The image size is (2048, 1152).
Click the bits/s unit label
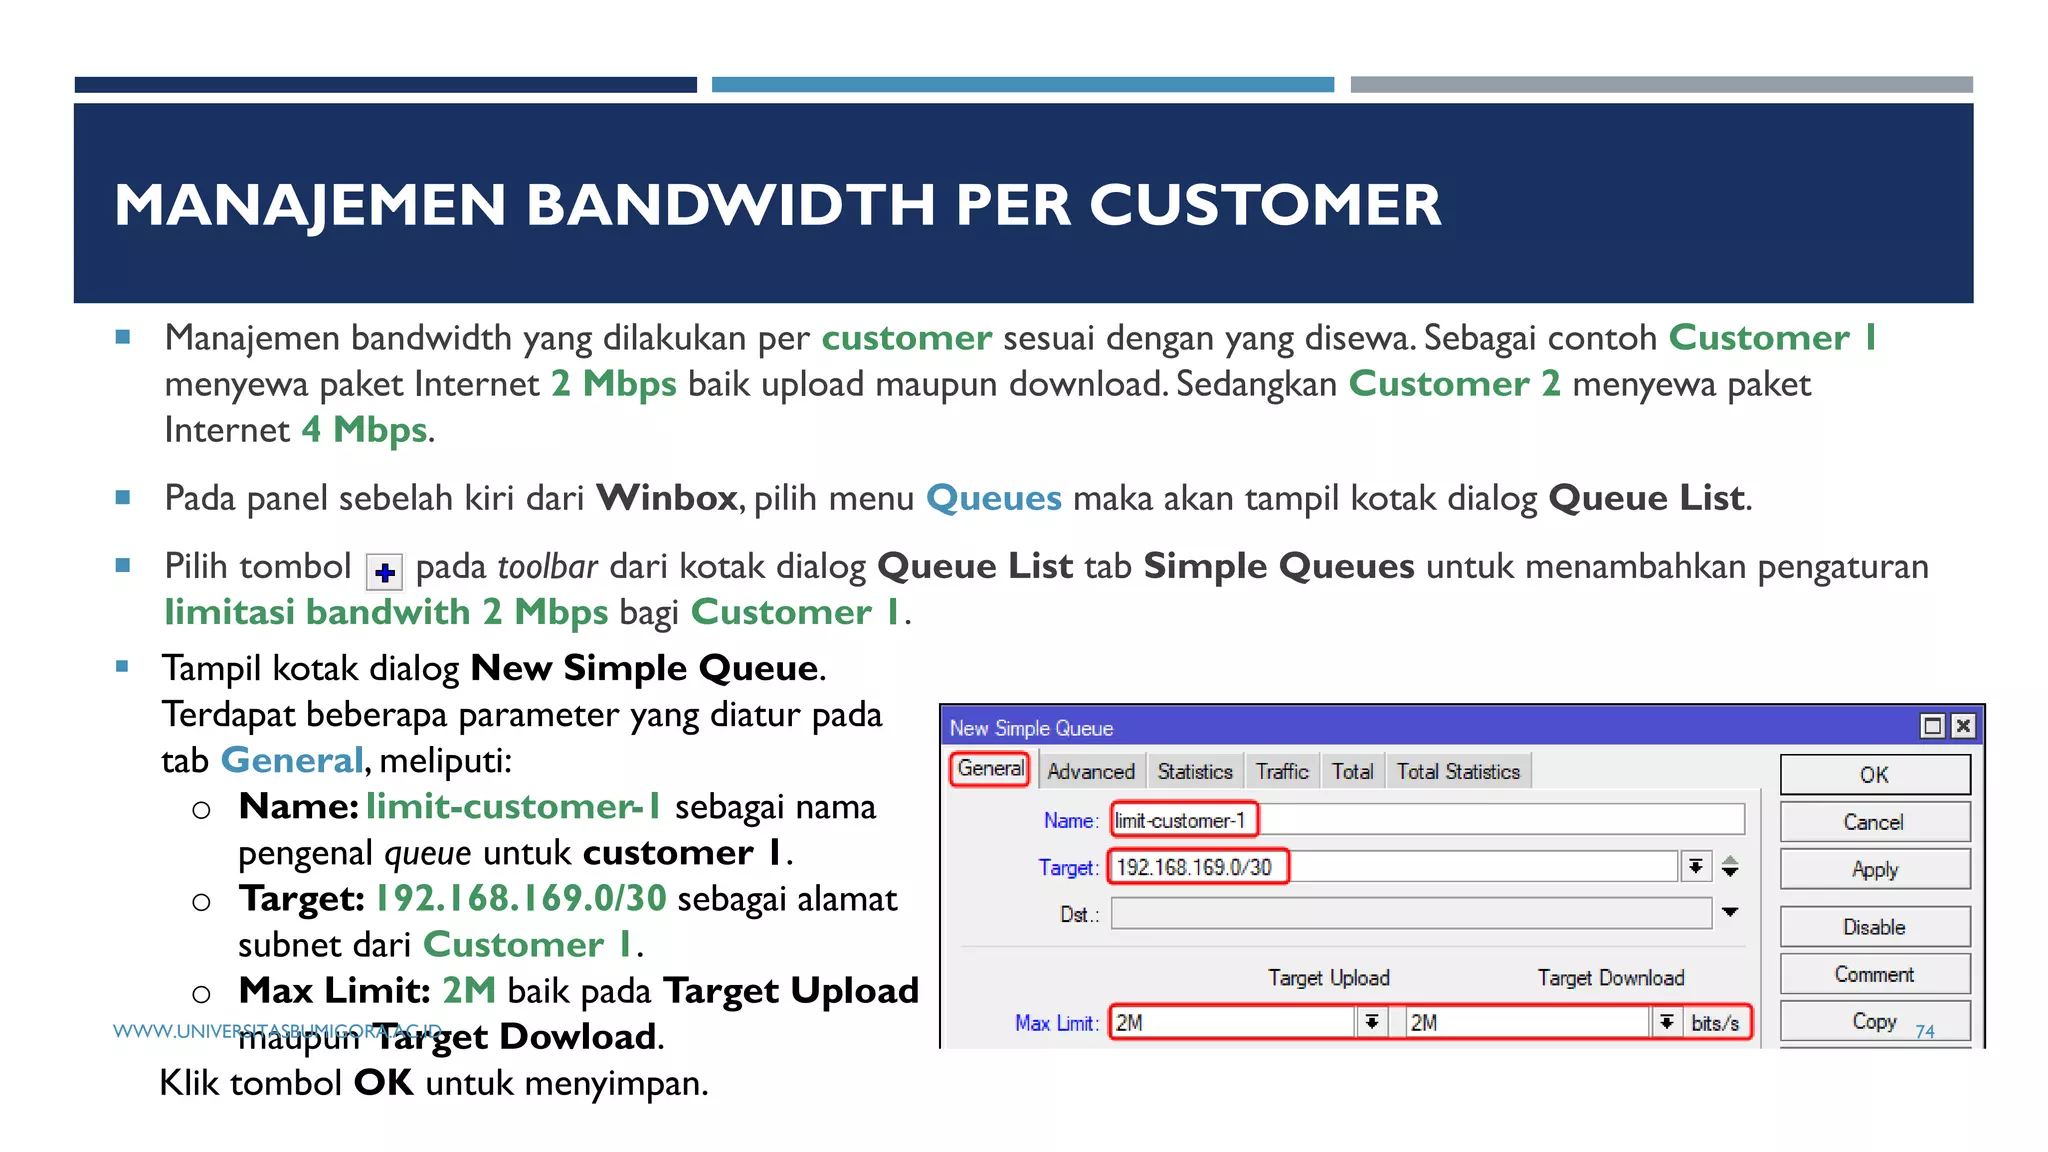point(1715,1023)
